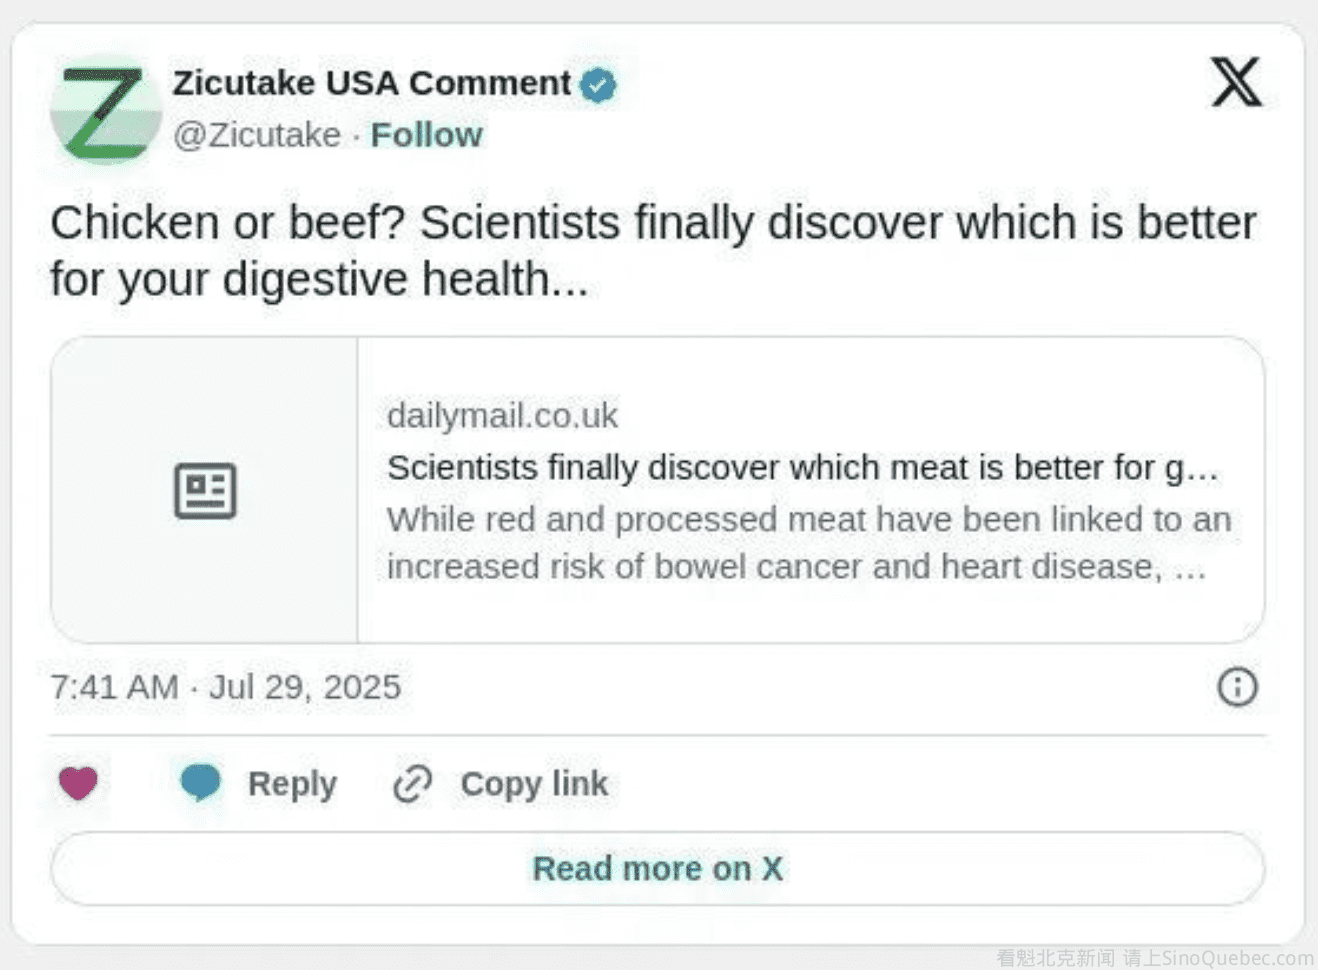The image size is (1320, 974).
Task: Open the Zicutake USA Comment display name
Action: tap(371, 83)
